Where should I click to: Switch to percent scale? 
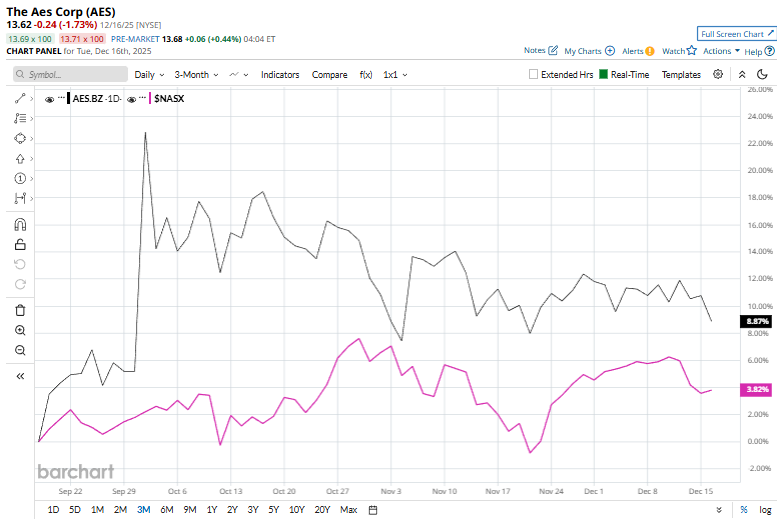[744, 510]
